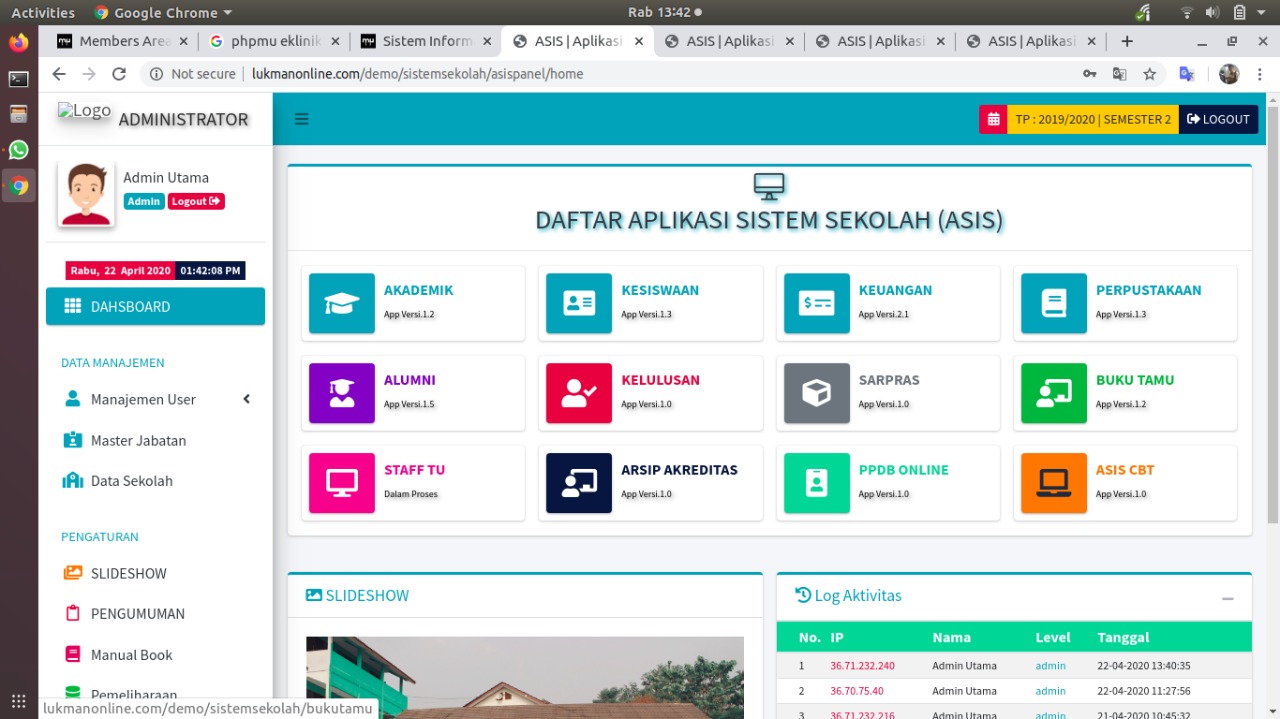Select Master Jabatan in the sidebar
The height and width of the screenshot is (719, 1280).
point(133,440)
